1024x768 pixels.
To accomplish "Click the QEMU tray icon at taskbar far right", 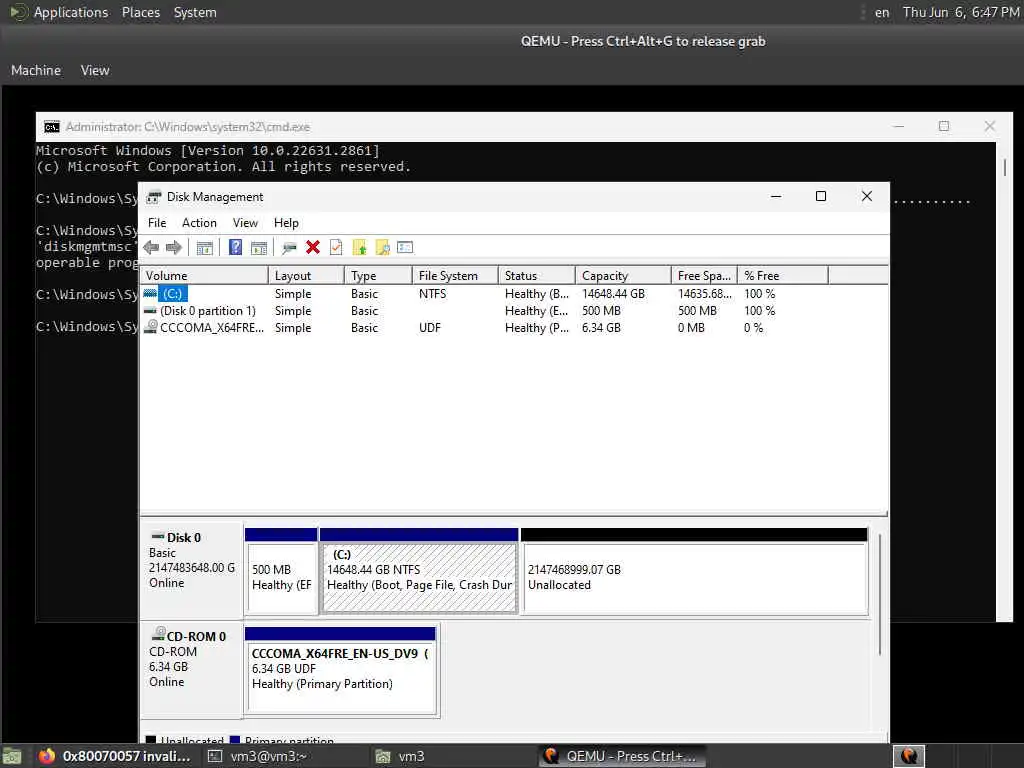I will click(909, 756).
